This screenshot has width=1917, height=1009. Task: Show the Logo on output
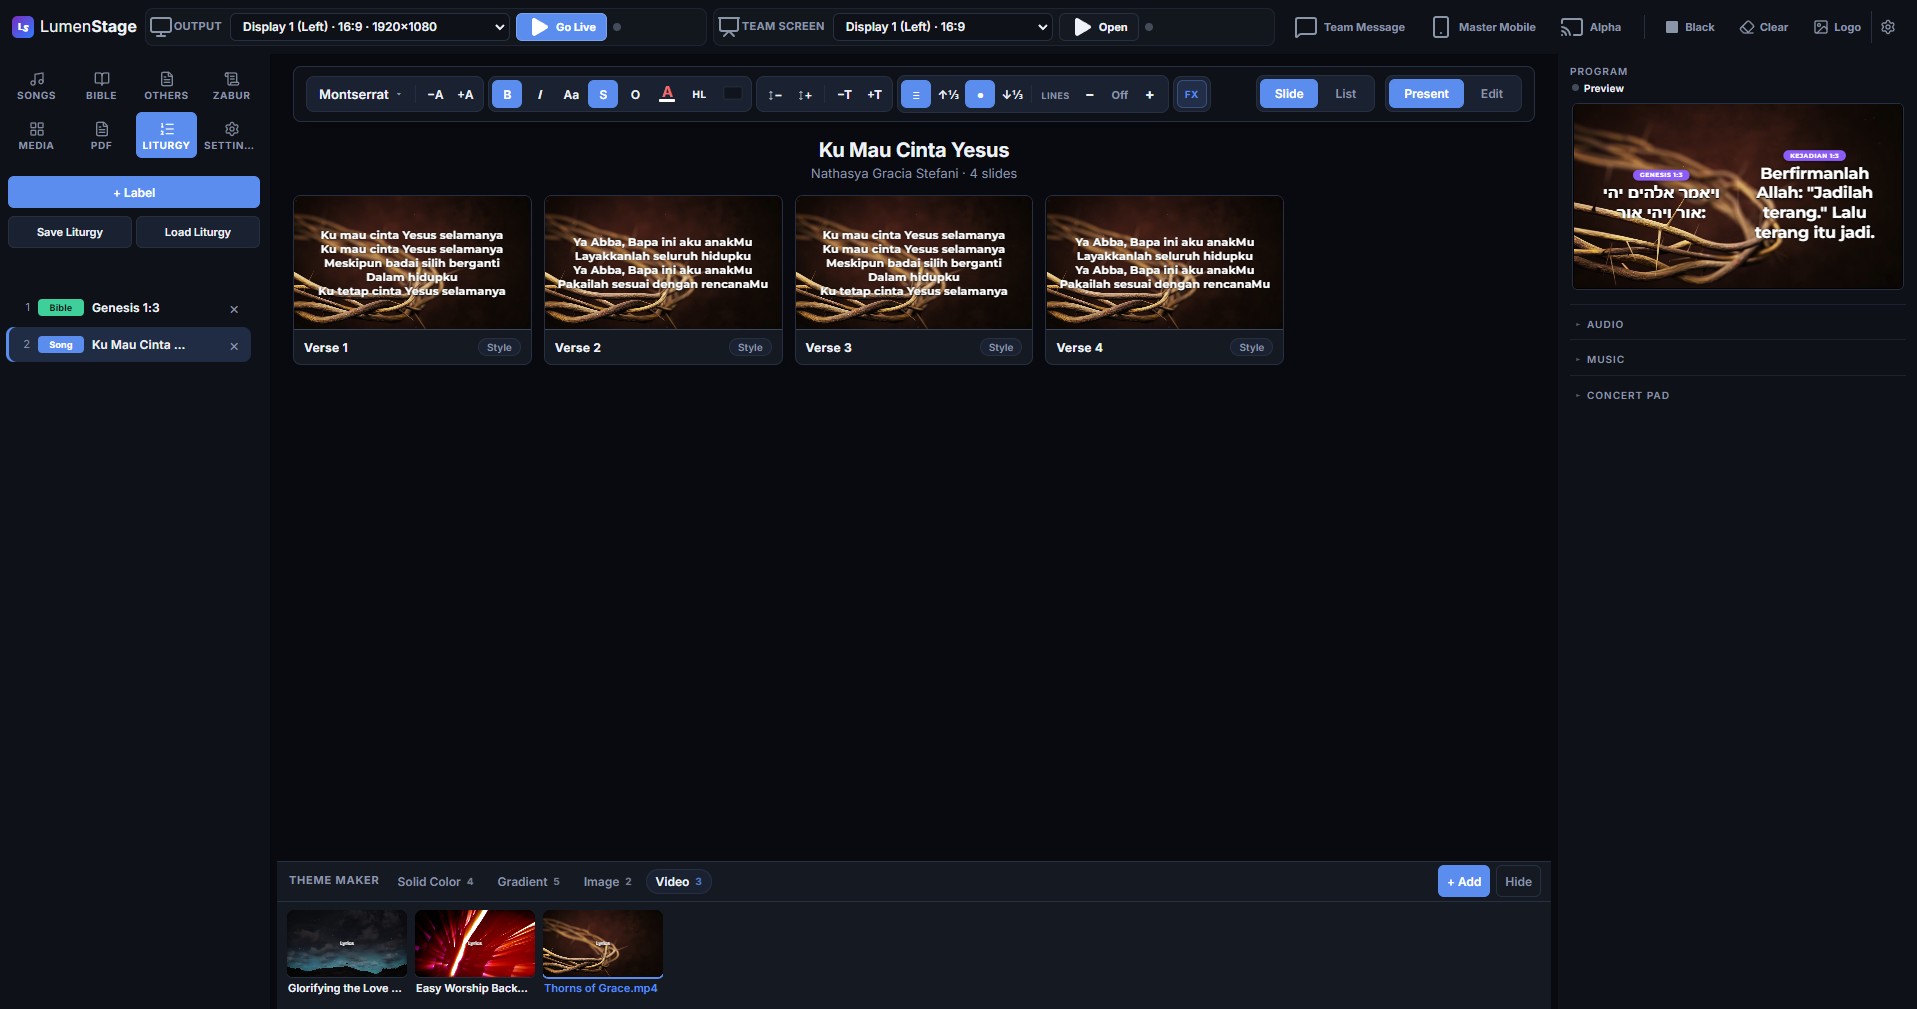point(1837,27)
